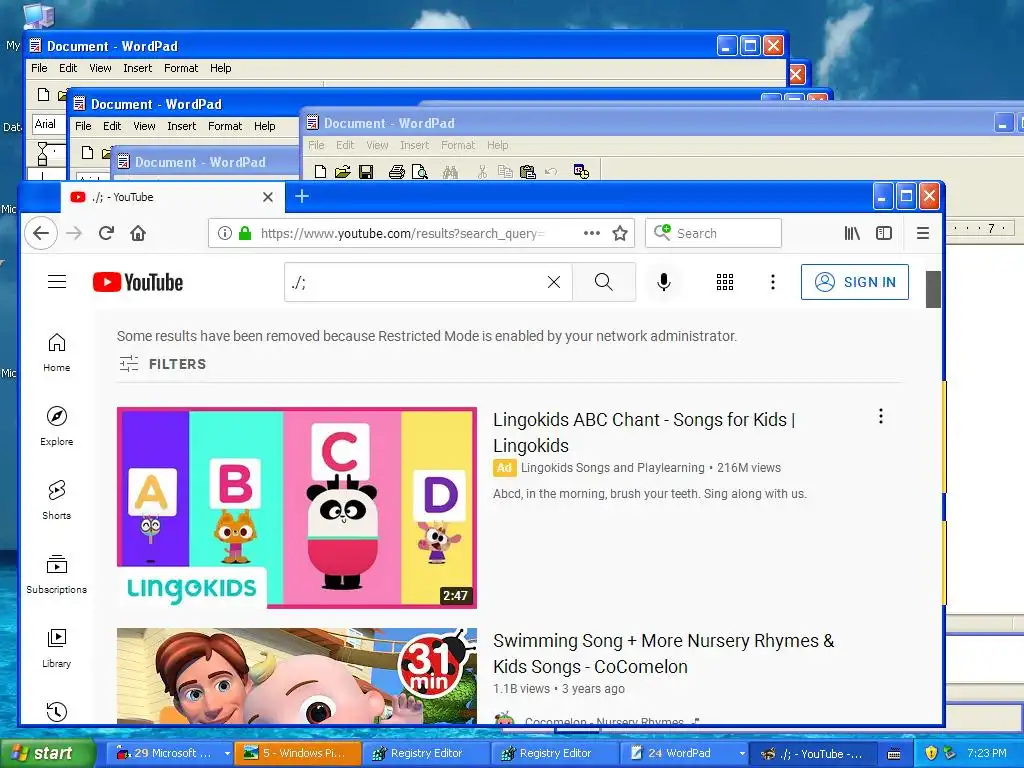Click Date/Time insert icon in inactive WordPad toolbar
Image resolution: width=1024 pixels, height=768 pixels.
click(x=581, y=172)
